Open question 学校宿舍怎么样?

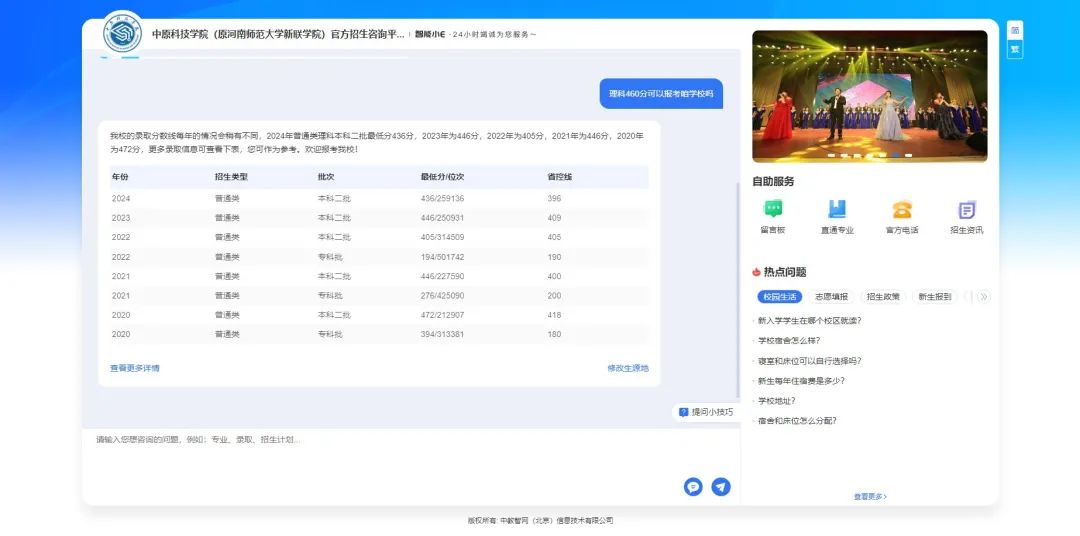(x=789, y=340)
